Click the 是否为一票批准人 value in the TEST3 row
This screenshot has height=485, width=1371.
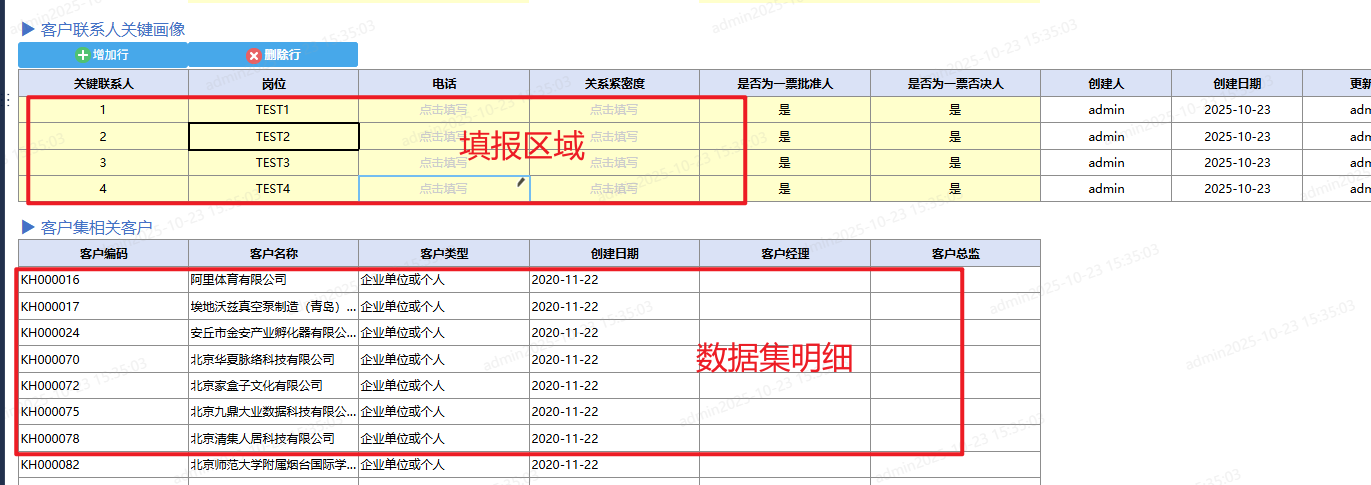785,162
